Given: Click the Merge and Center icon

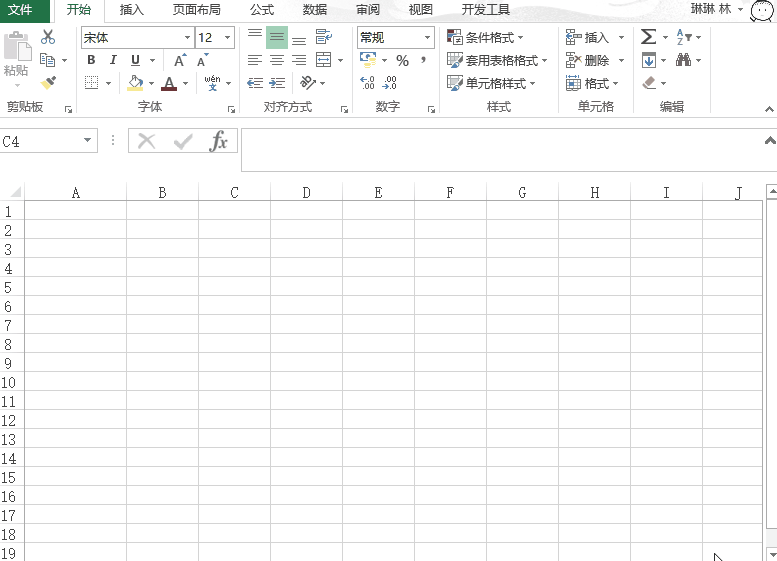Looking at the screenshot, I should coord(324,60).
